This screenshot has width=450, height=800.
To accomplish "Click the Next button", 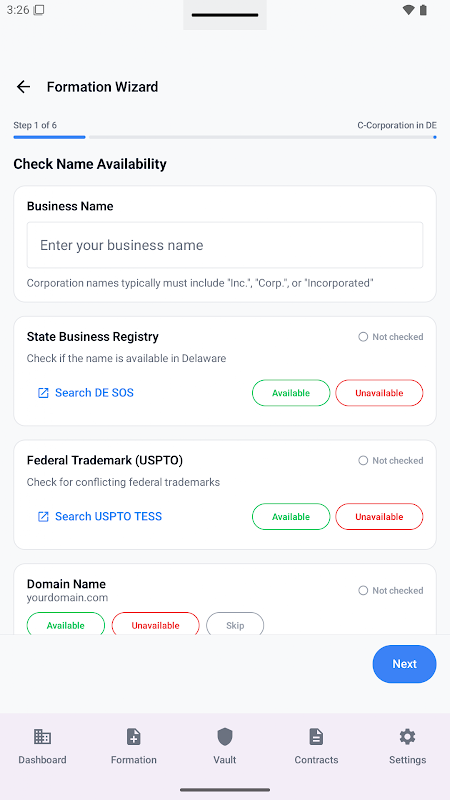I will coord(405,664).
